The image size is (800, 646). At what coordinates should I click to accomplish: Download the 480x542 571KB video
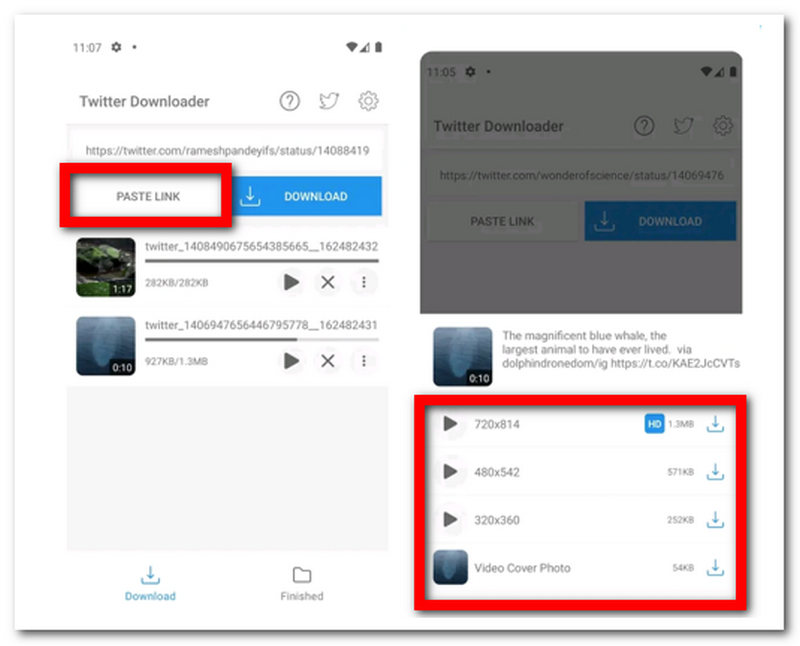point(715,471)
